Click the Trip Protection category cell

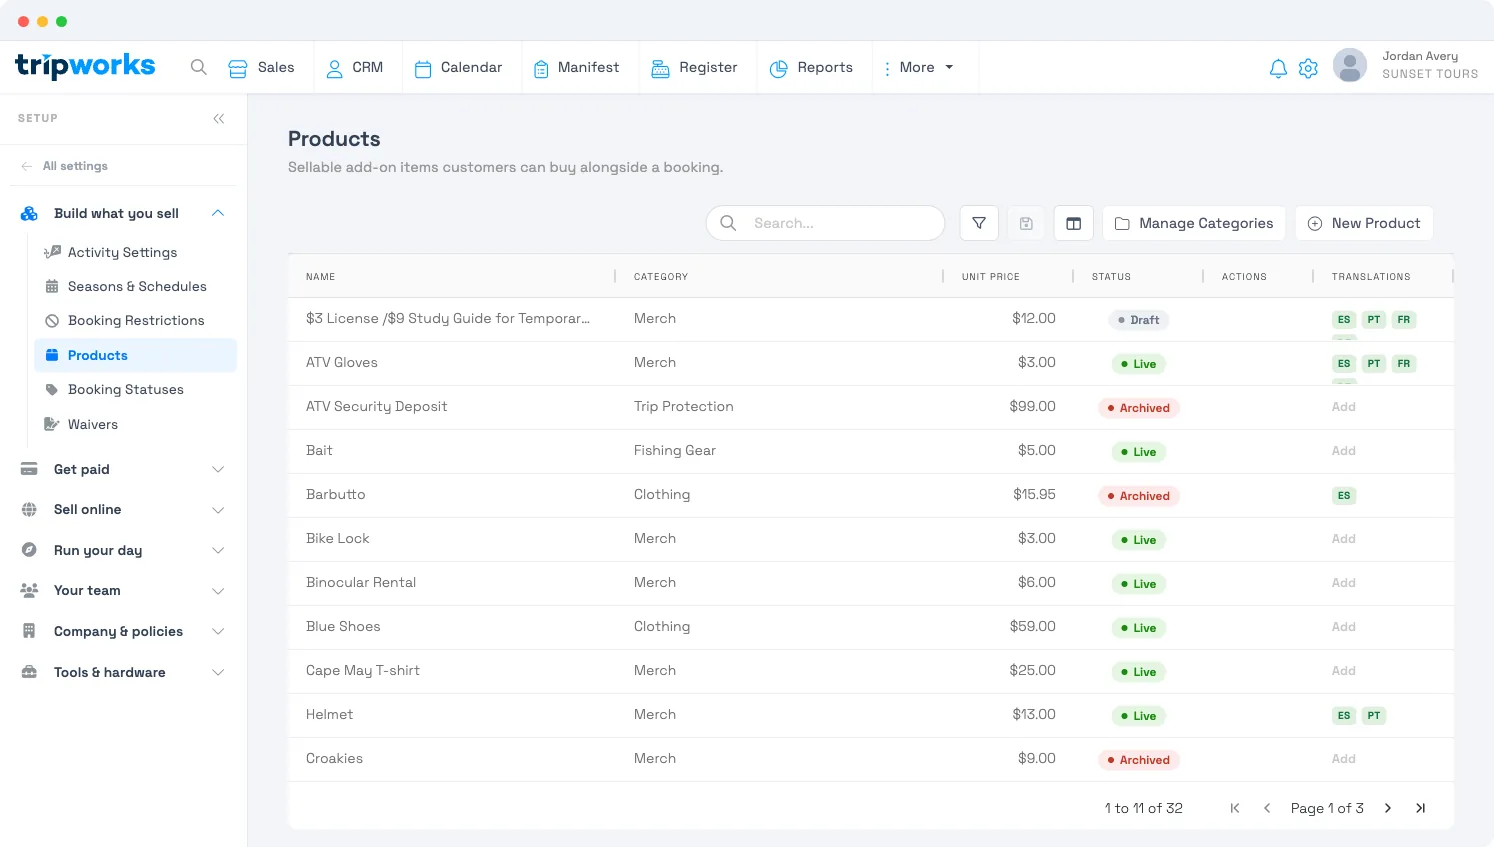click(684, 407)
